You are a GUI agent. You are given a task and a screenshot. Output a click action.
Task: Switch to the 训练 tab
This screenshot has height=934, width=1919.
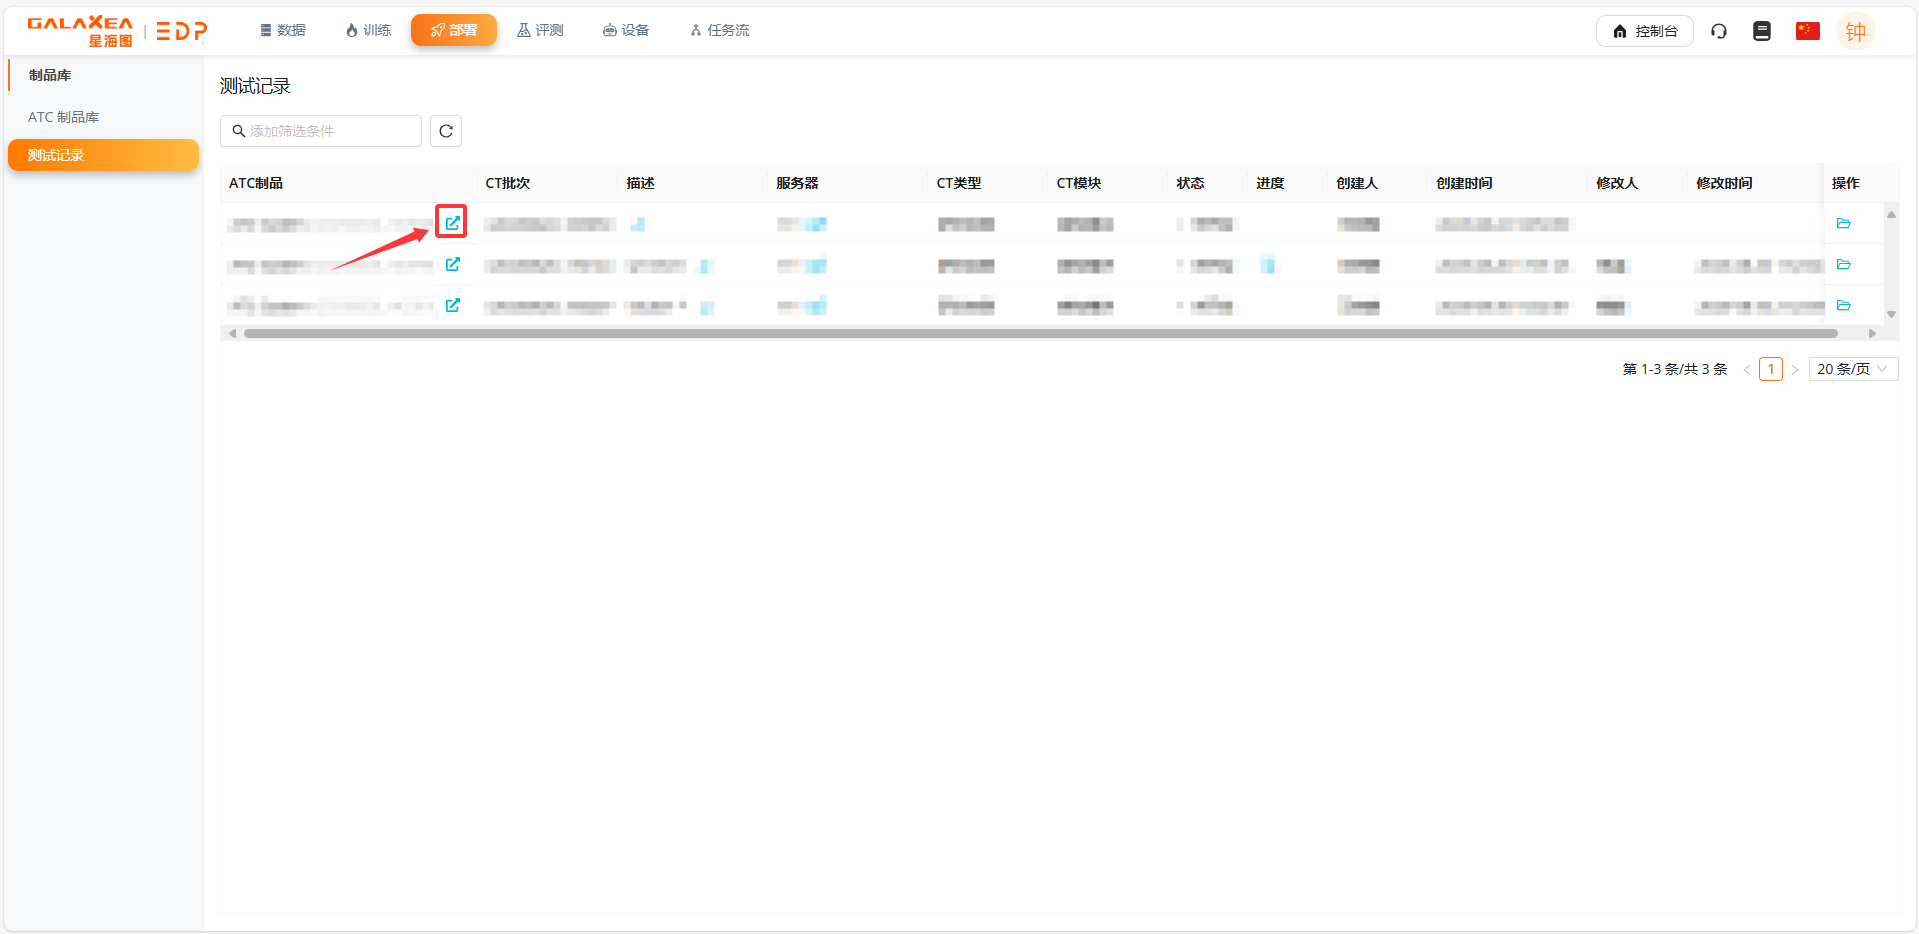[368, 30]
